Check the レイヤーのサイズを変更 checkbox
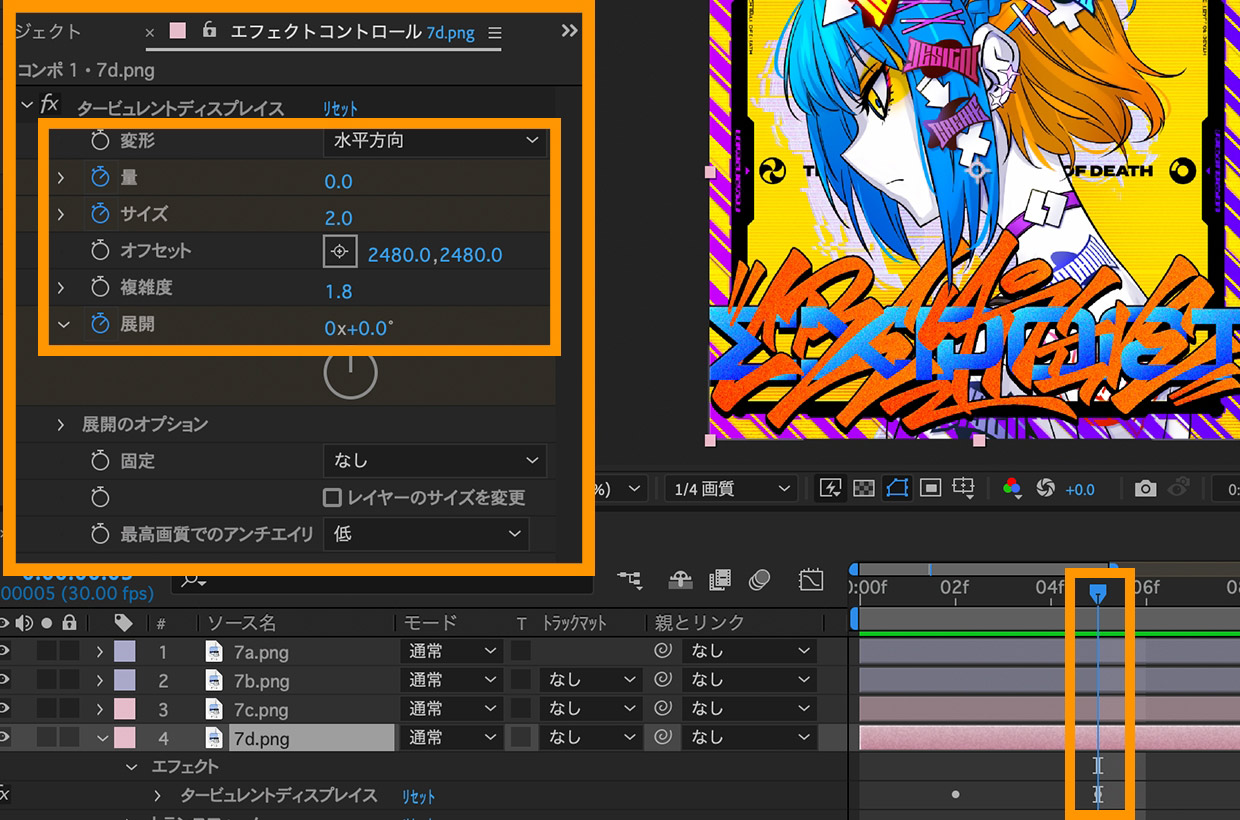 pyautogui.click(x=332, y=497)
